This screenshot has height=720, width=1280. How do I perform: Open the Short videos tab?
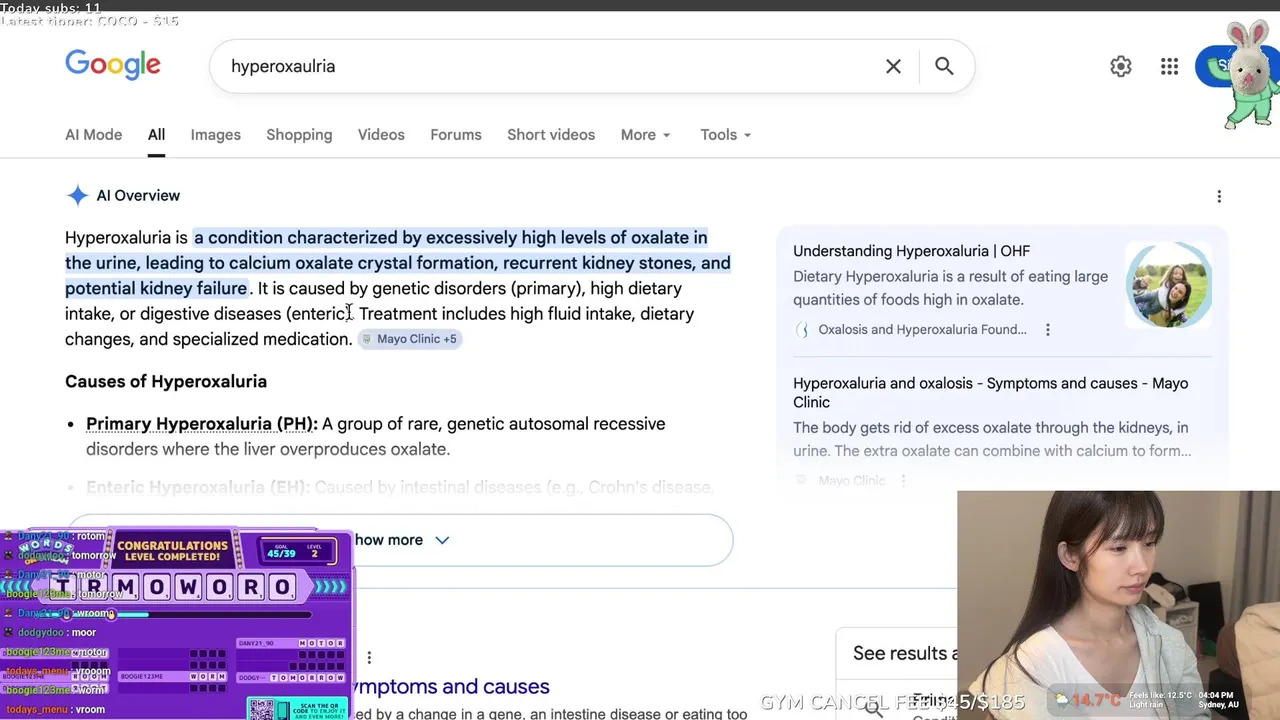pos(551,135)
